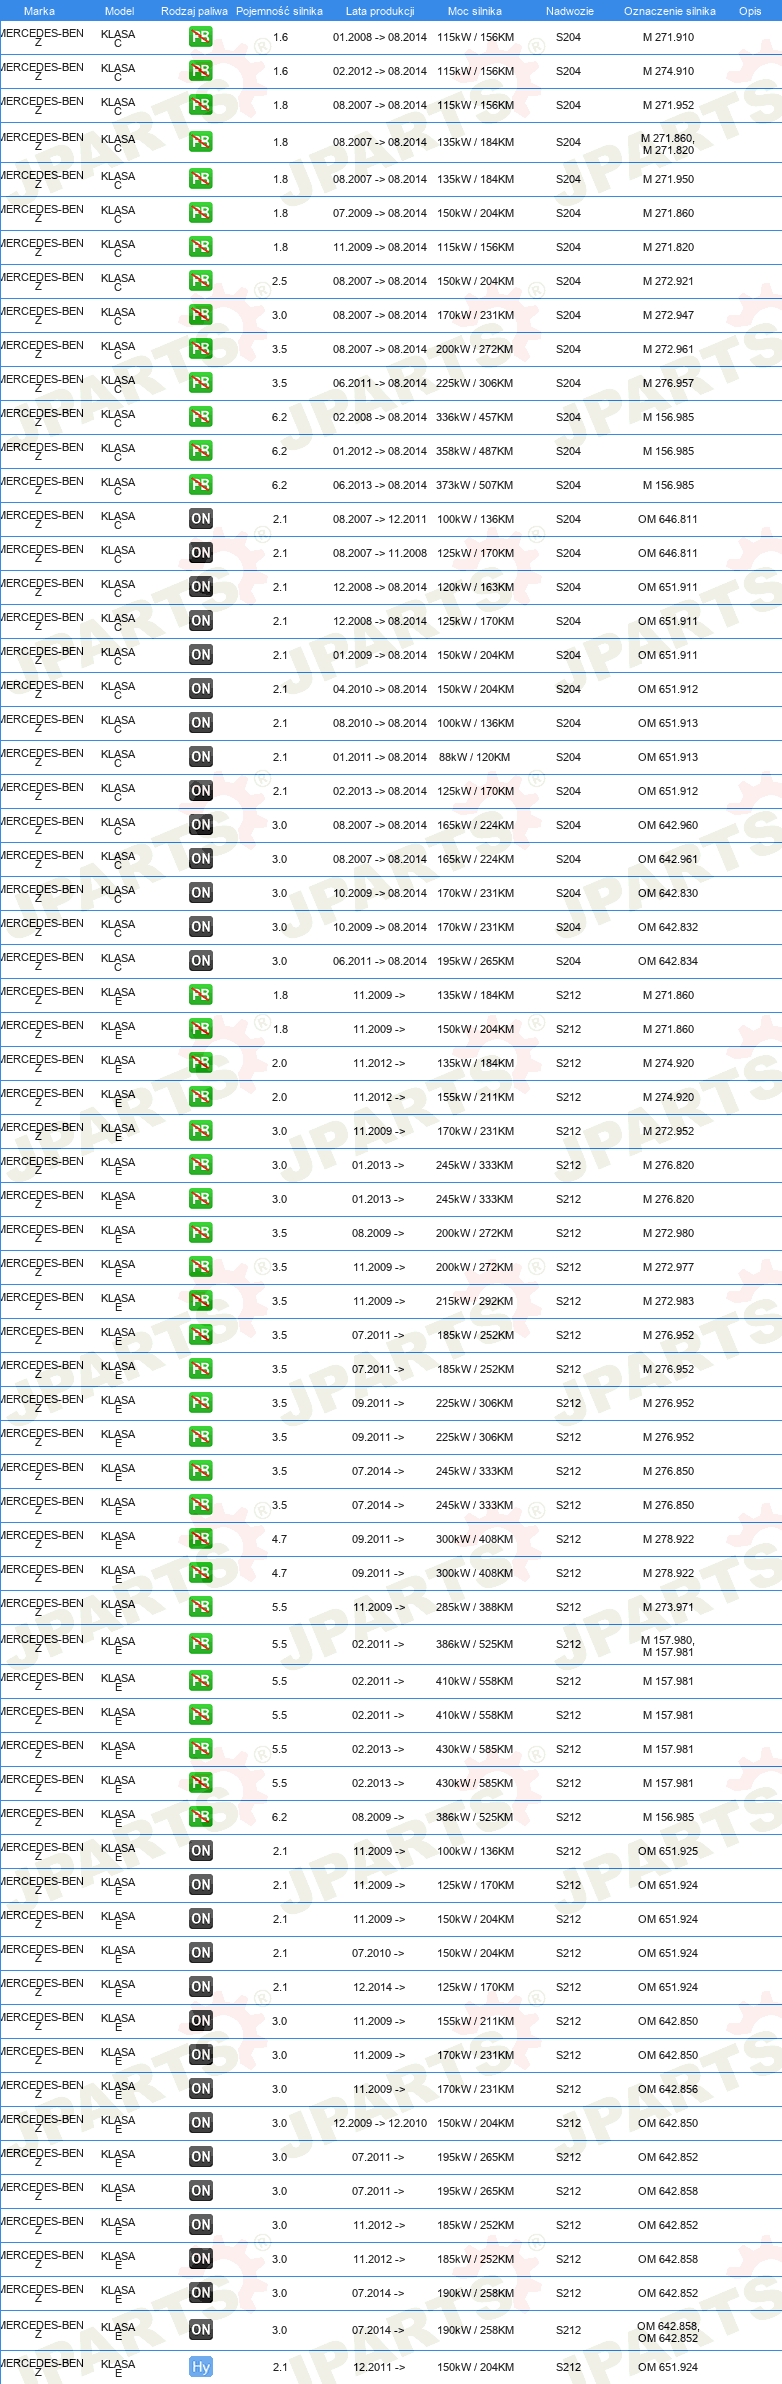The image size is (782, 2384).
Task: Click the '358kW / 487KM' power cell
Action: pyautogui.click(x=474, y=451)
